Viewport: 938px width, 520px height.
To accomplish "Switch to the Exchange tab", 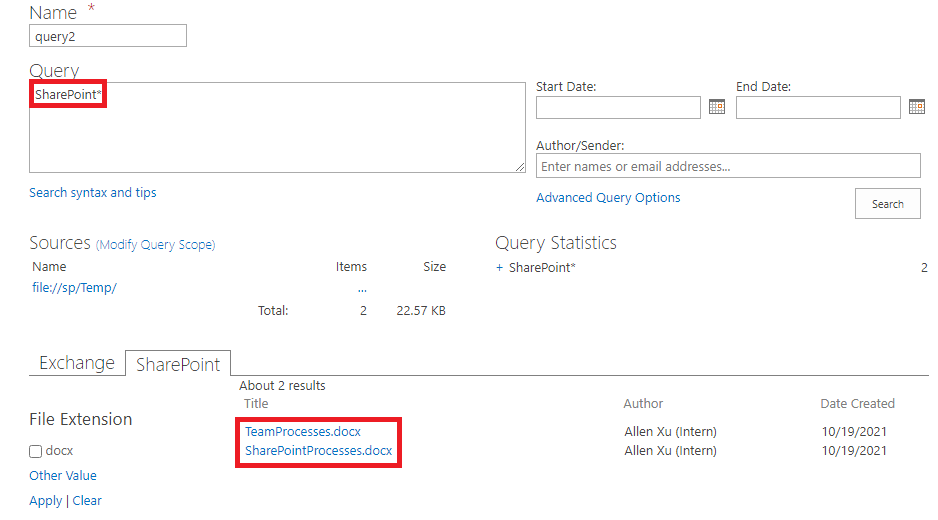I will click(77, 363).
